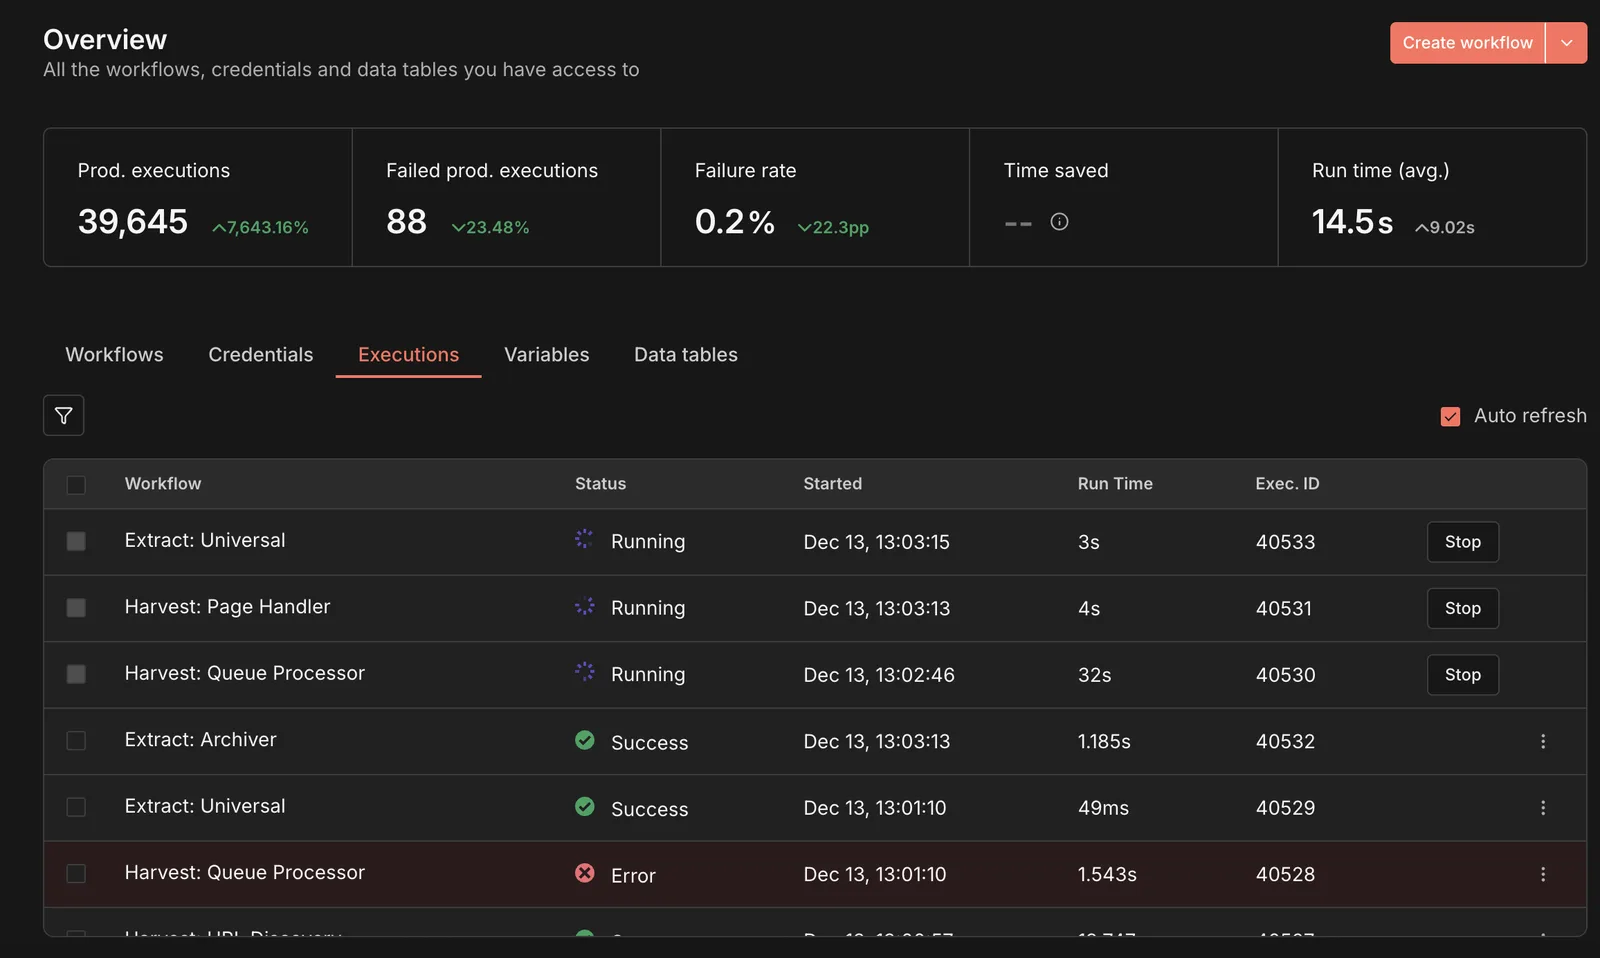Open three-dot menu for execution 40529
1600x958 pixels.
click(1543, 808)
